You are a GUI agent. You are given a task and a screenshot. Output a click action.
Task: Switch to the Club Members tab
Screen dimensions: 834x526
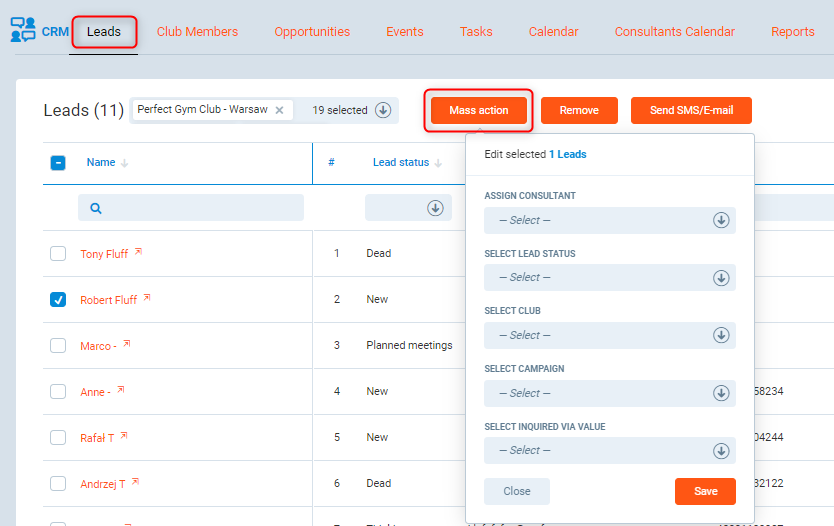coord(197,32)
